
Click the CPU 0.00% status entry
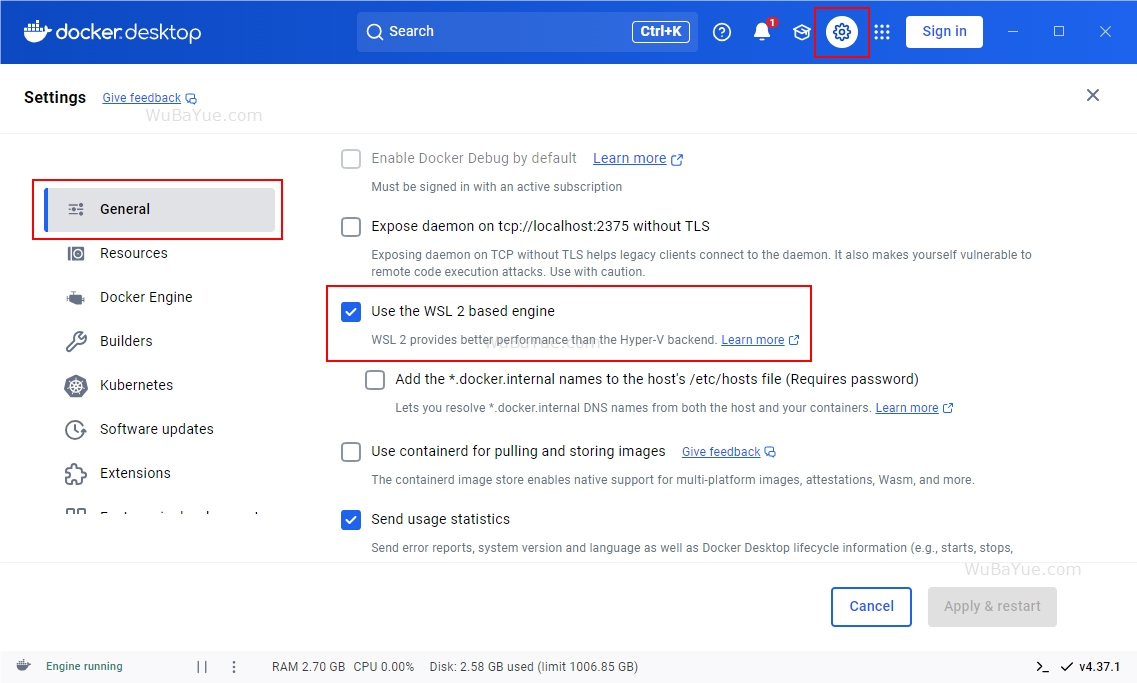pyautogui.click(x=384, y=667)
